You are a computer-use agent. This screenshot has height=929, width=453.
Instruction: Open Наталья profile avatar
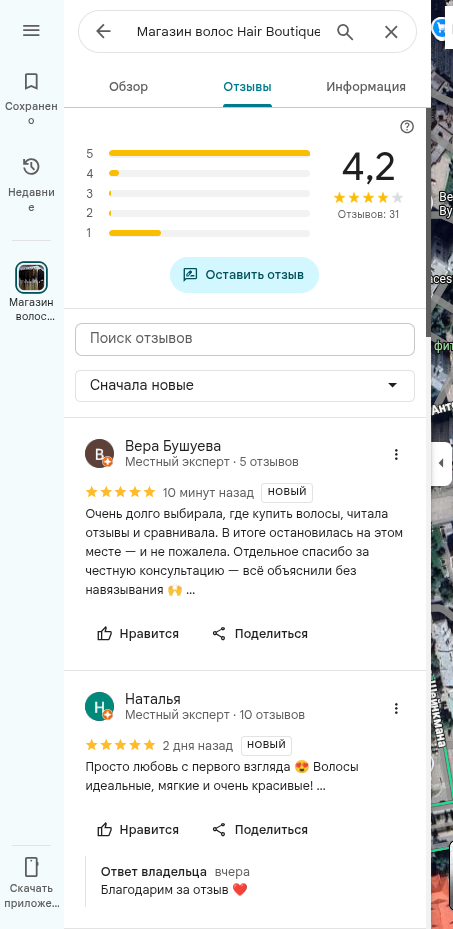pyautogui.click(x=99, y=707)
